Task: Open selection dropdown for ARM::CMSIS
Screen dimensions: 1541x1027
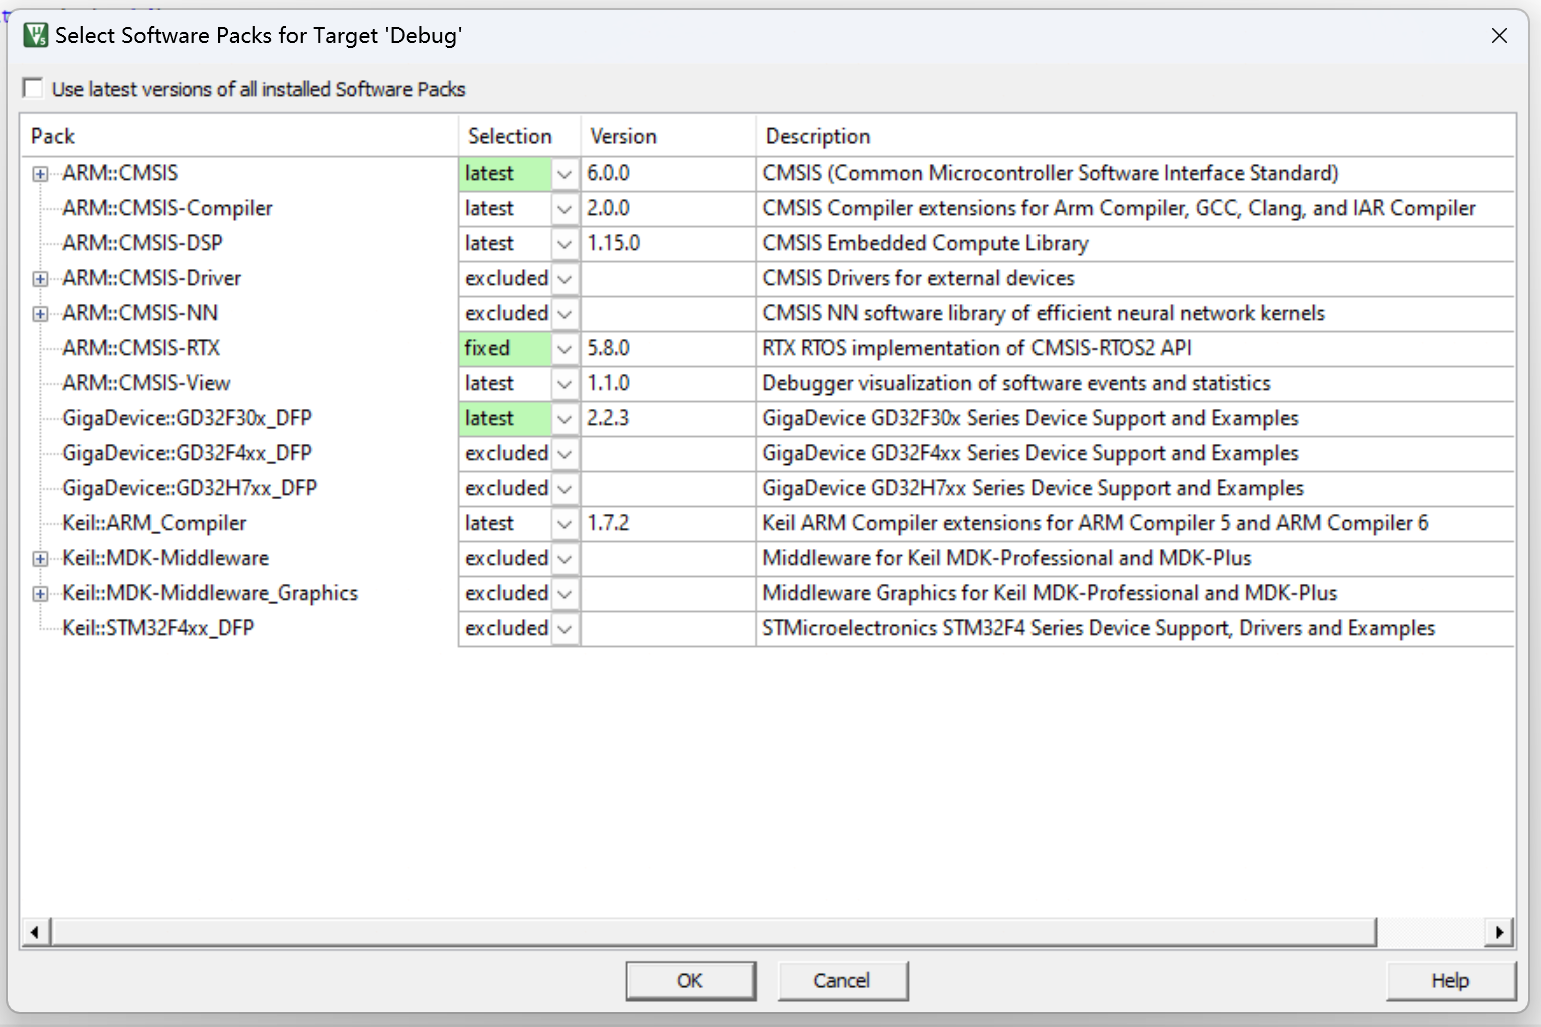Action: pos(565,174)
